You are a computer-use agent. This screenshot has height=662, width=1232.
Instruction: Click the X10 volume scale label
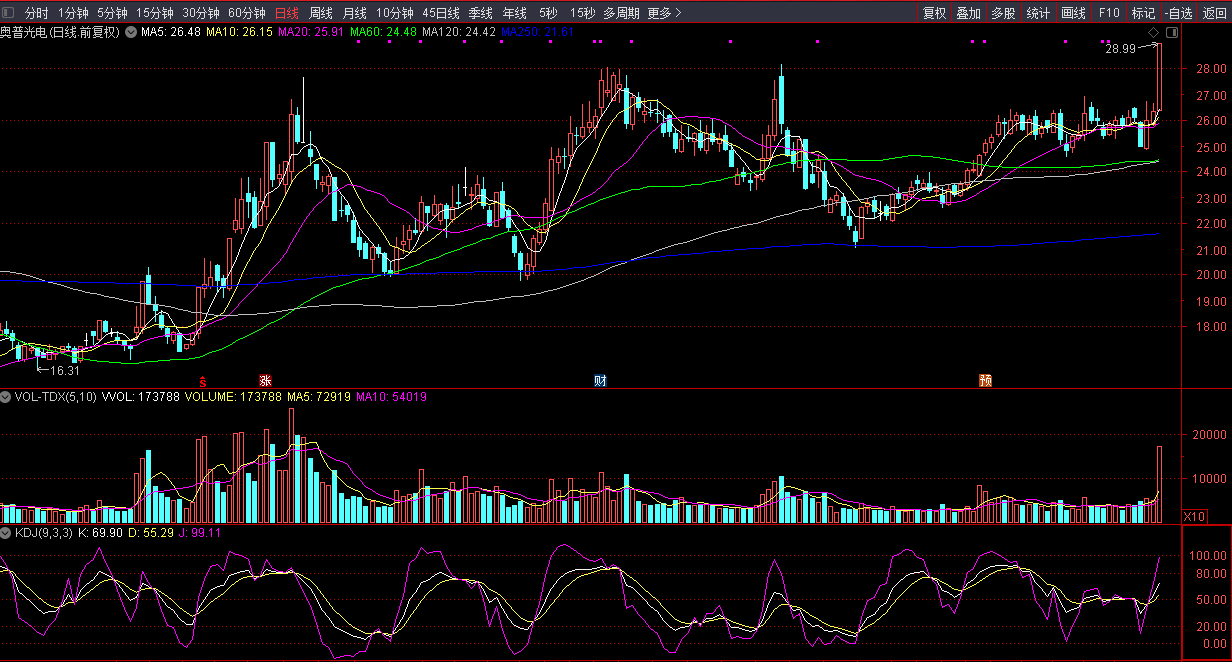[x=1193, y=517]
